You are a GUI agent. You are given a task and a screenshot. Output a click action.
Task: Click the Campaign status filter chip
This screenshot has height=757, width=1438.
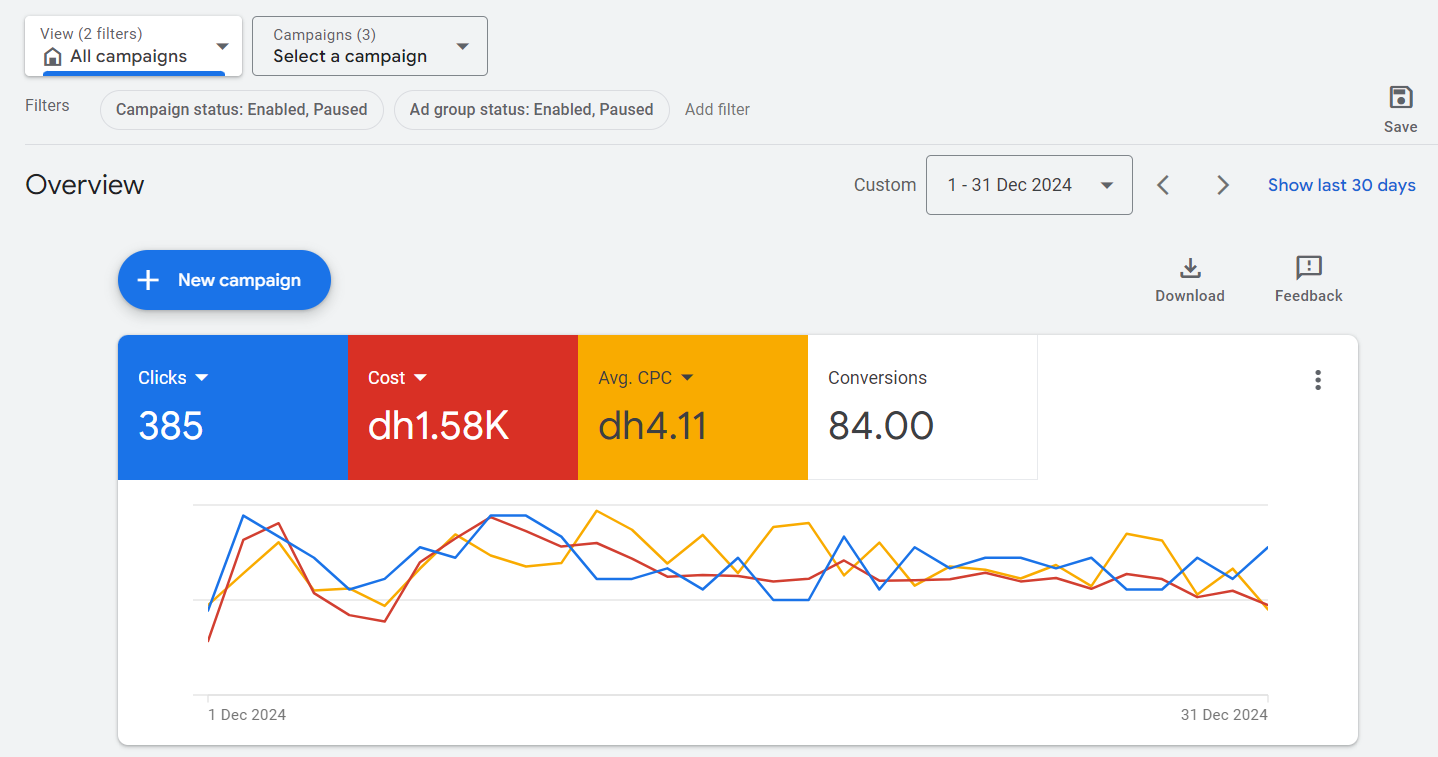pyautogui.click(x=241, y=110)
